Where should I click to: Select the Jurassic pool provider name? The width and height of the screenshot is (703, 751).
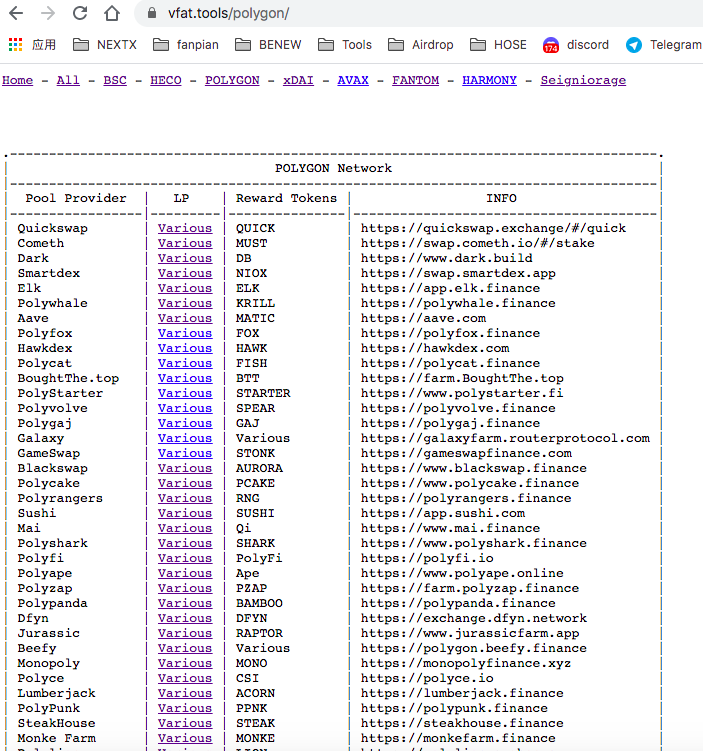(x=49, y=633)
